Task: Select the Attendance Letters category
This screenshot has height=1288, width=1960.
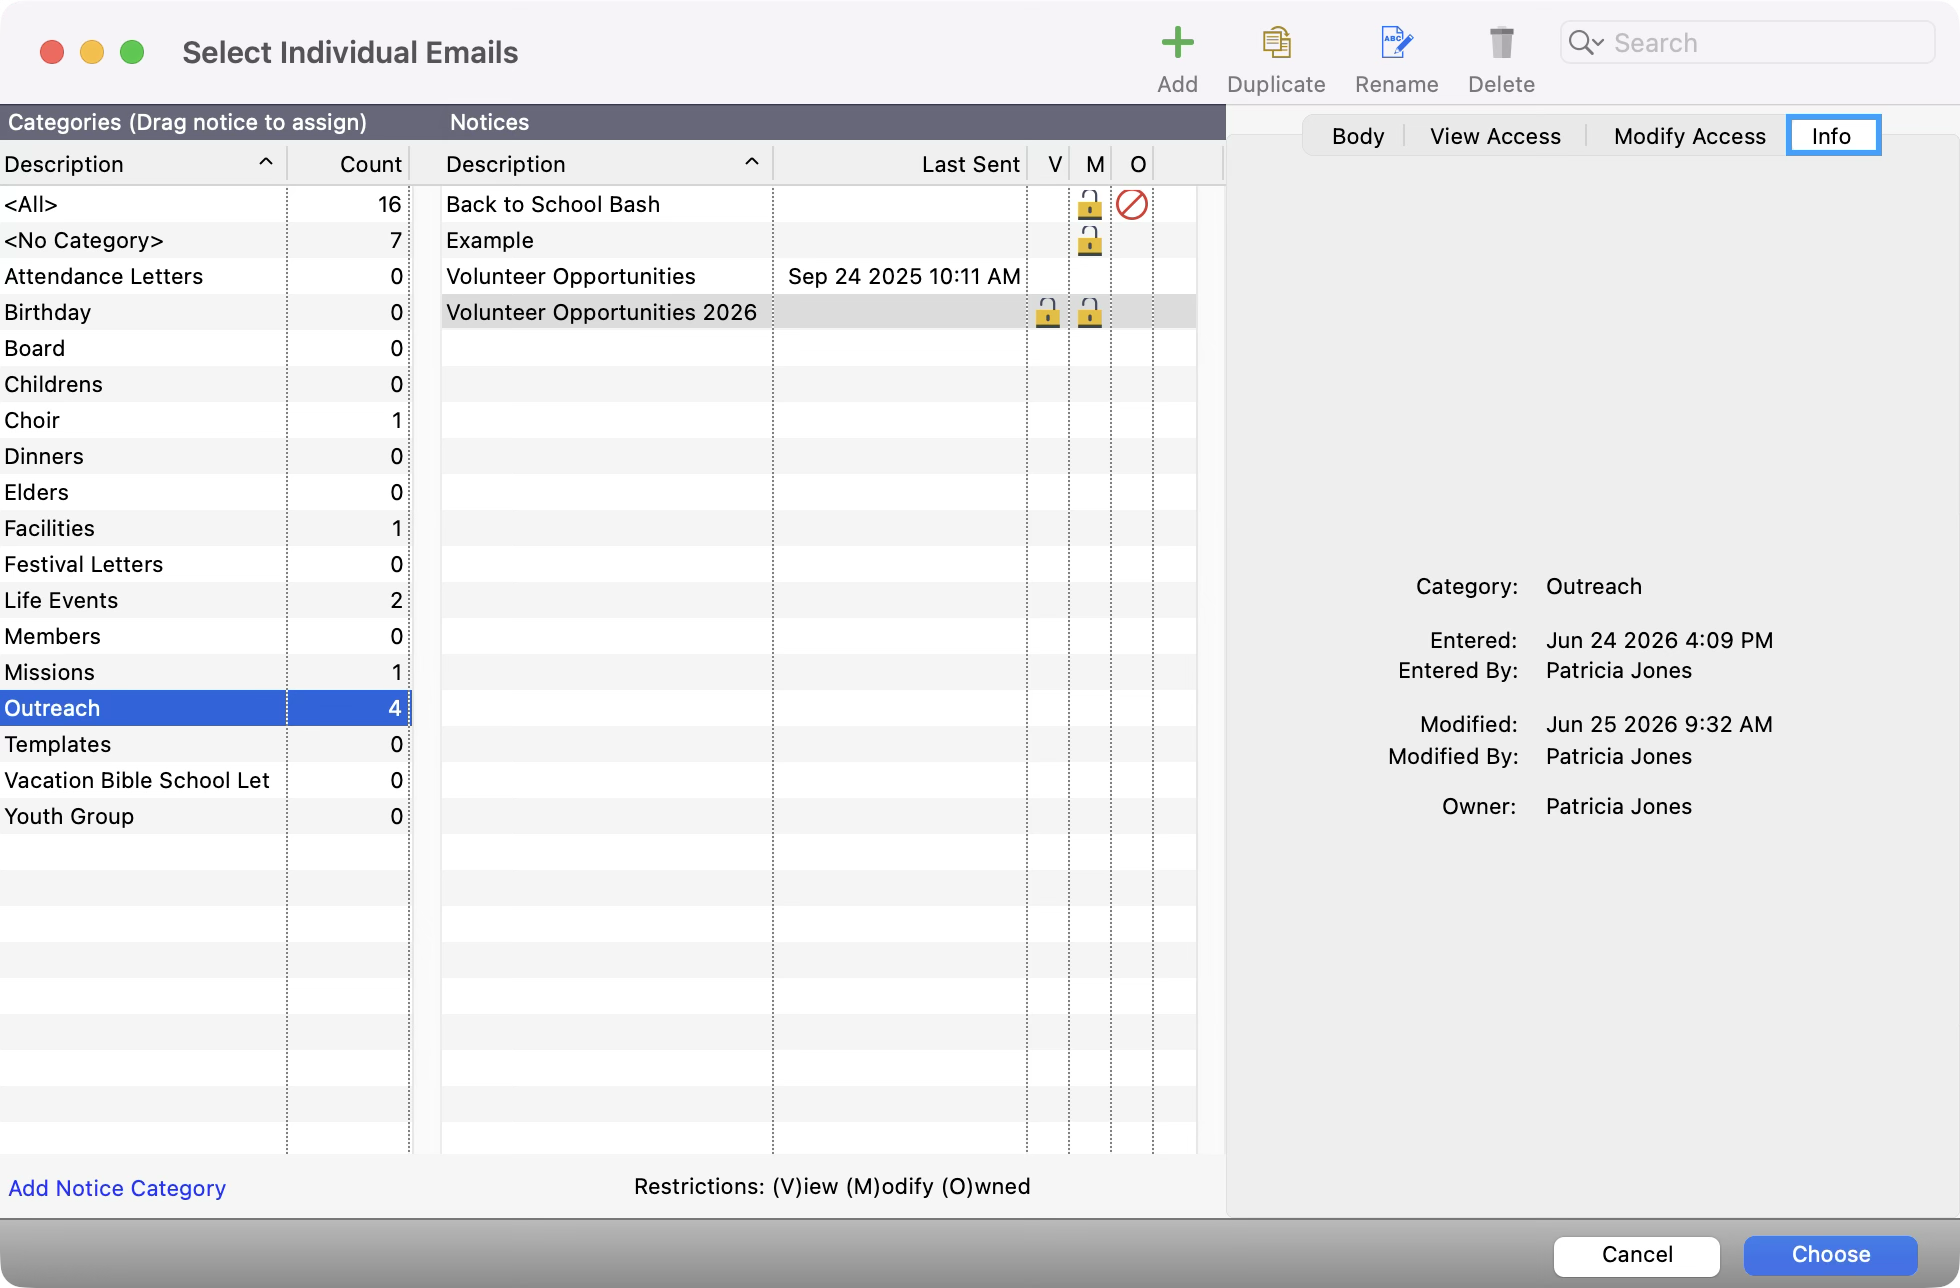Action: click(x=205, y=277)
